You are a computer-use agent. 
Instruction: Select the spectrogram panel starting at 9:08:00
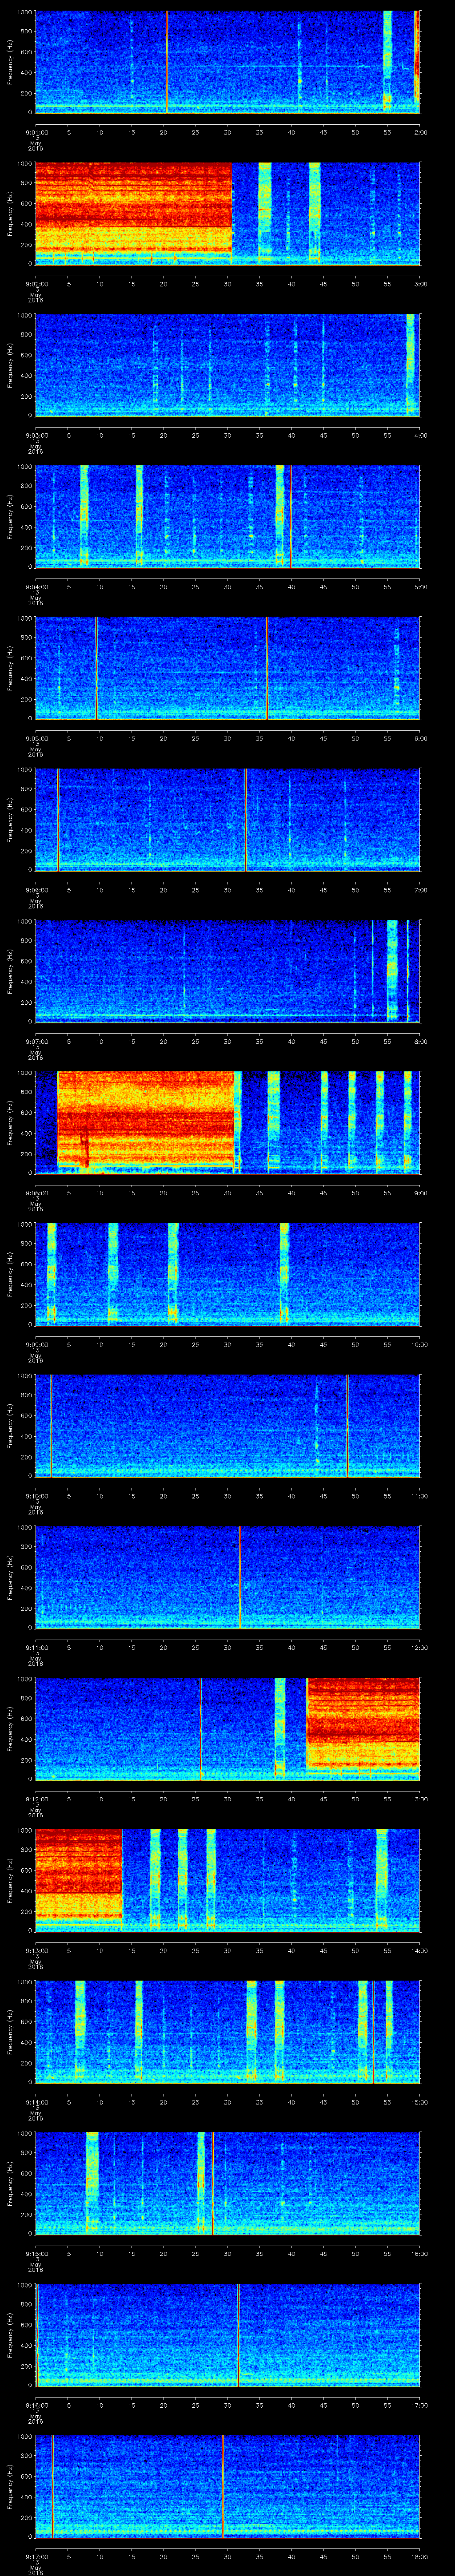[x=228, y=1122]
